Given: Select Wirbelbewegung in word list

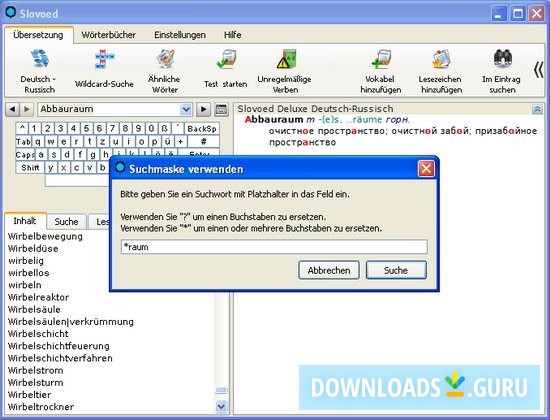Looking at the screenshot, I should pos(45,236).
